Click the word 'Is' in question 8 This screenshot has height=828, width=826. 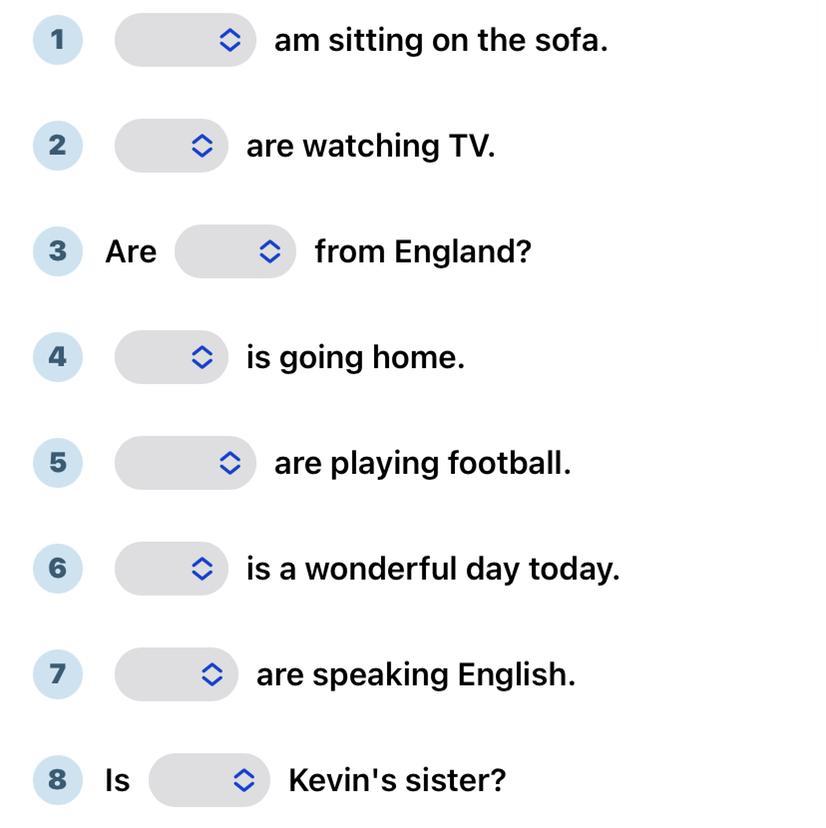[117, 780]
